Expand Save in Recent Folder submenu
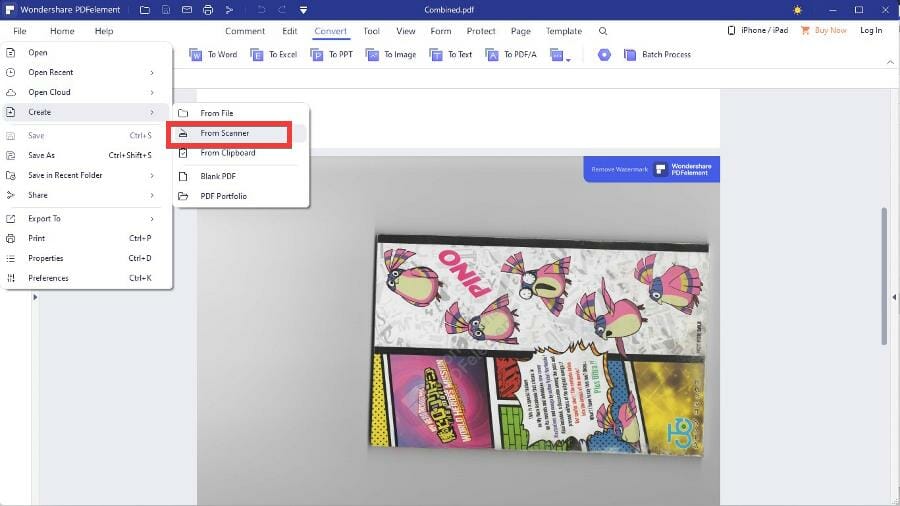 (86, 176)
